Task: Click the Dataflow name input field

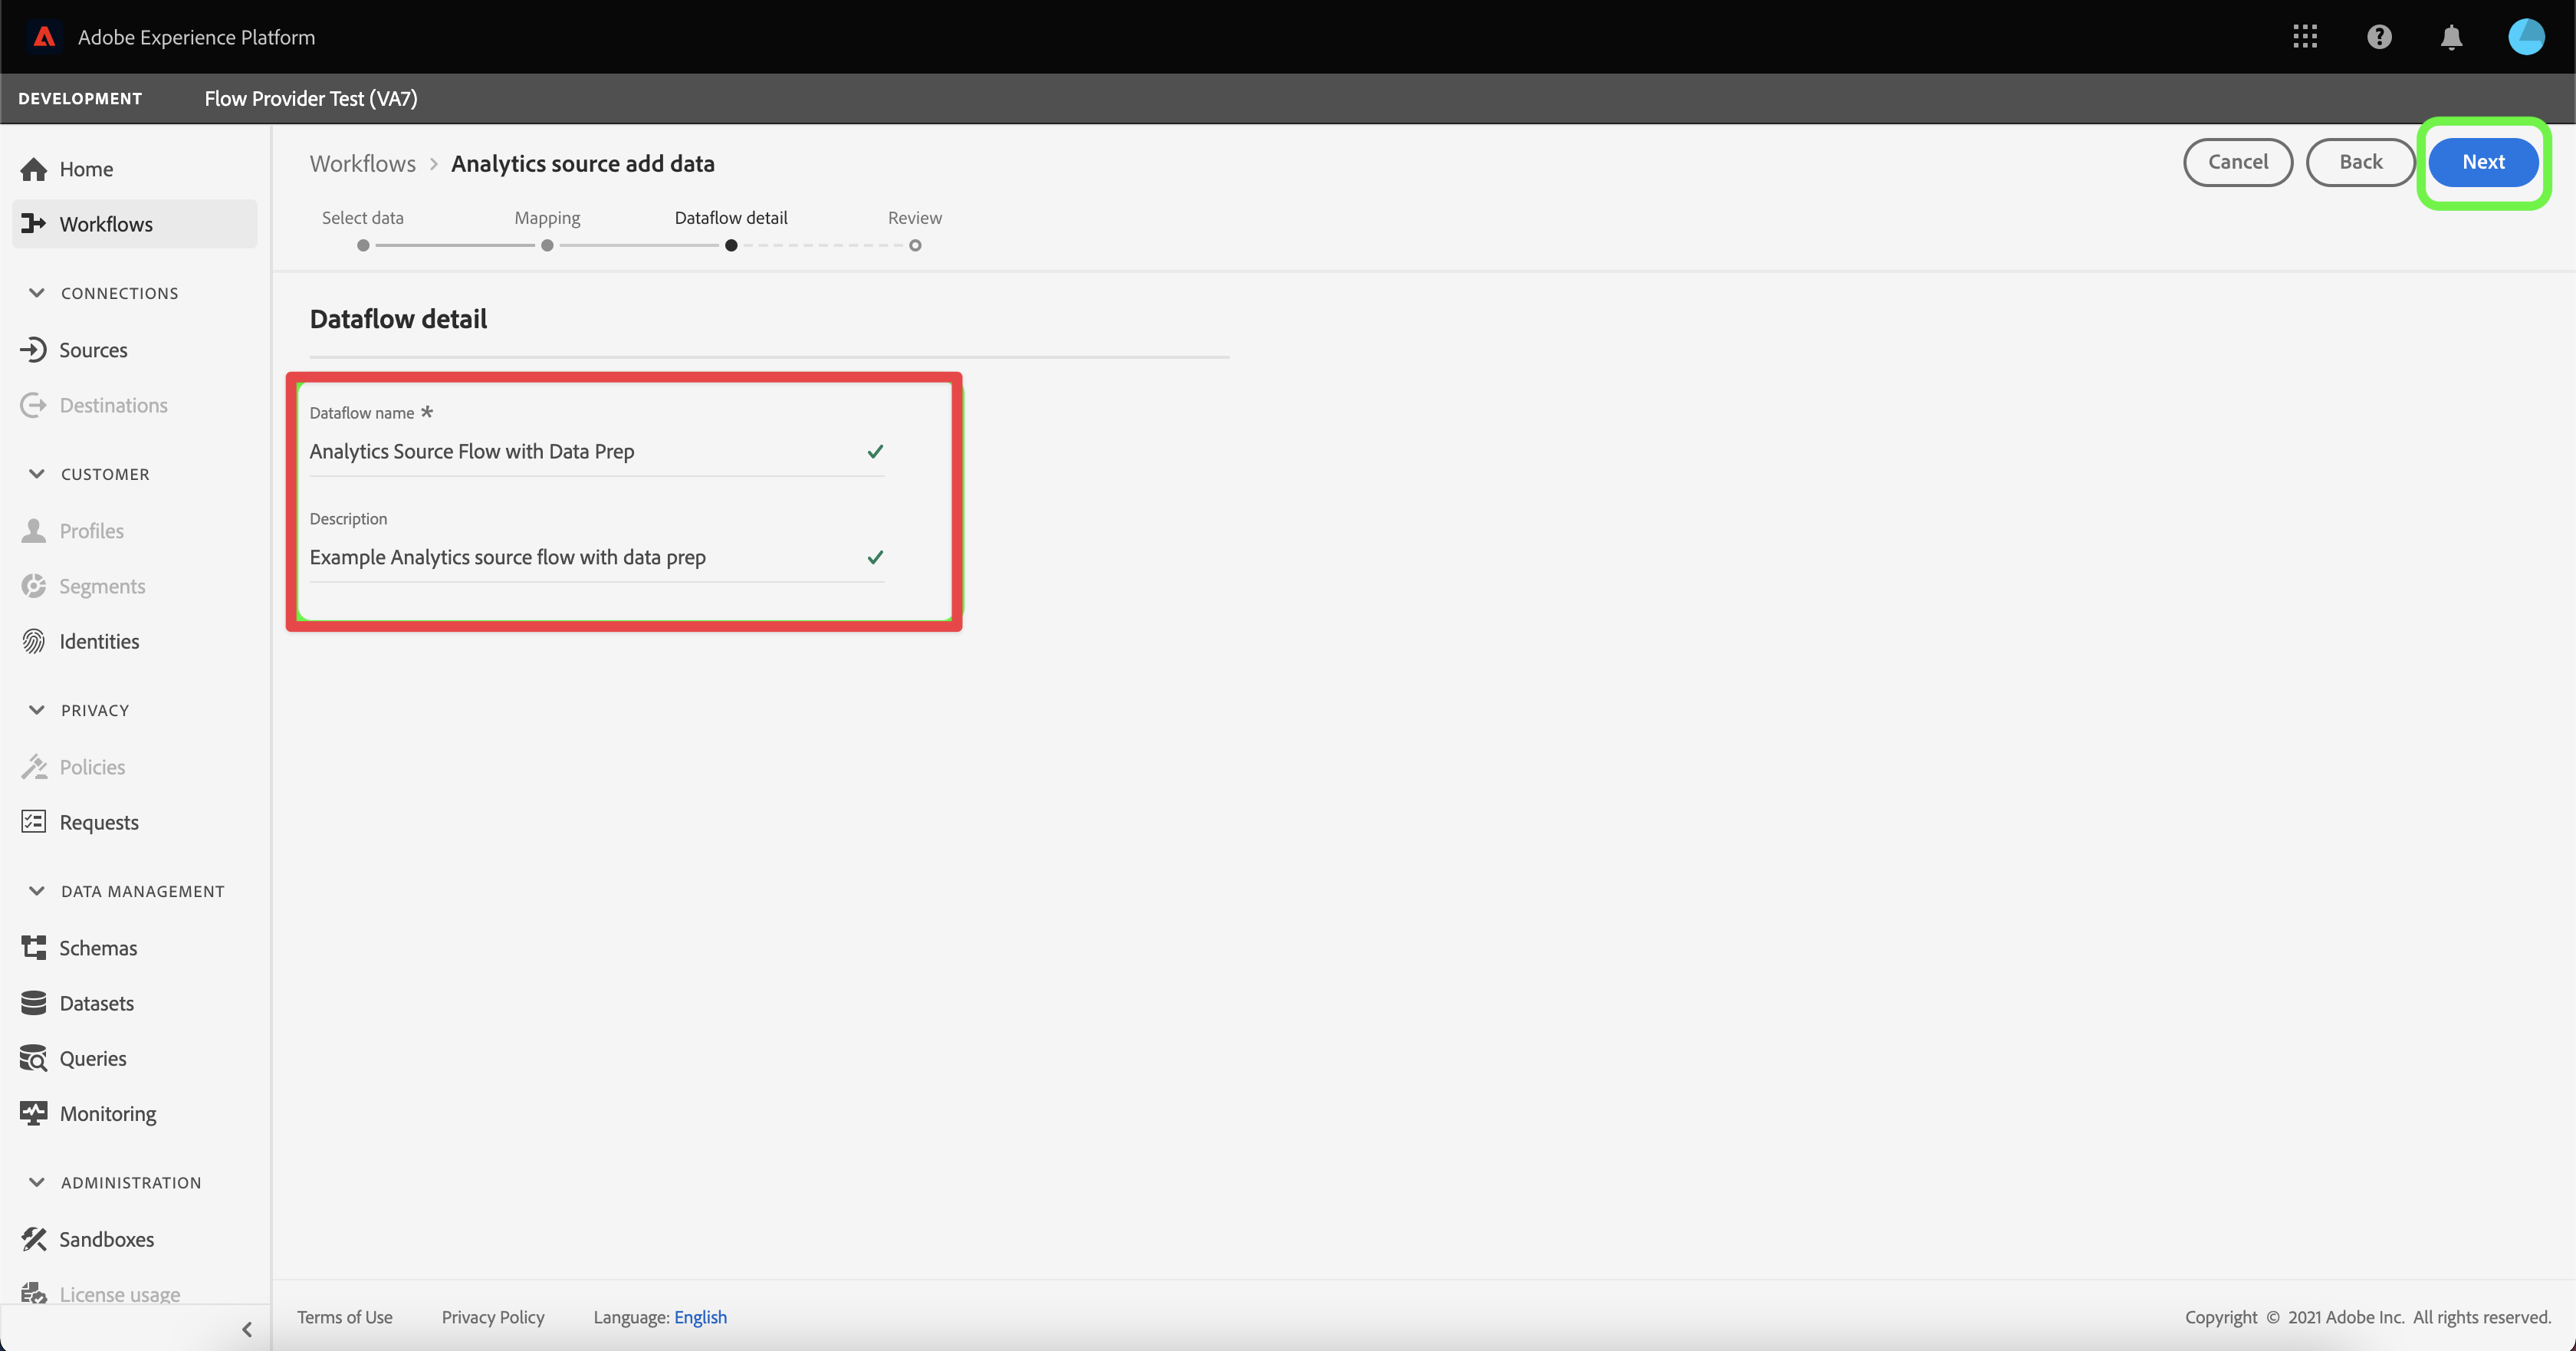Action: tap(580, 451)
